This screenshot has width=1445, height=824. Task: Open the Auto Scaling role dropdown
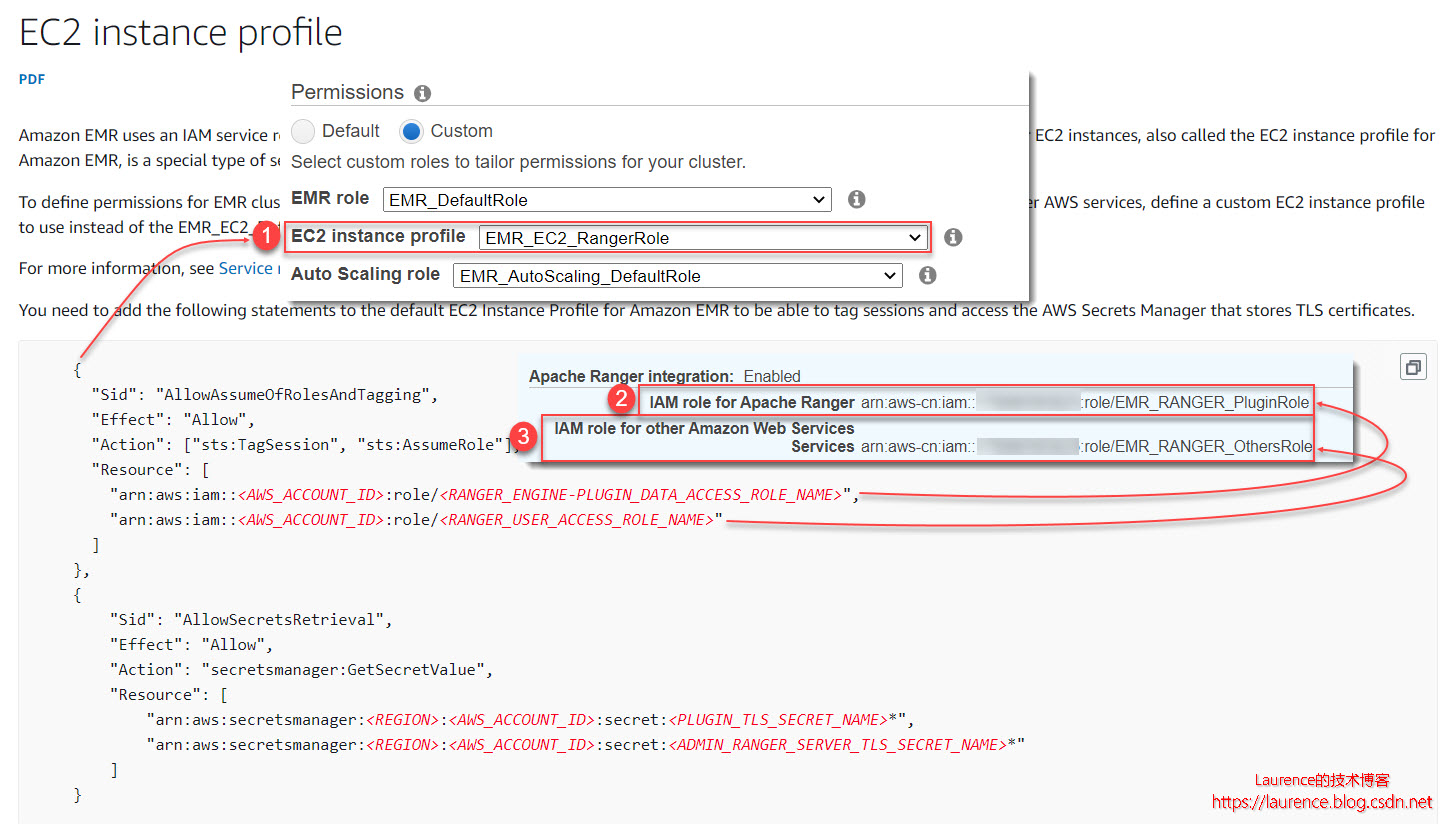click(x=678, y=275)
